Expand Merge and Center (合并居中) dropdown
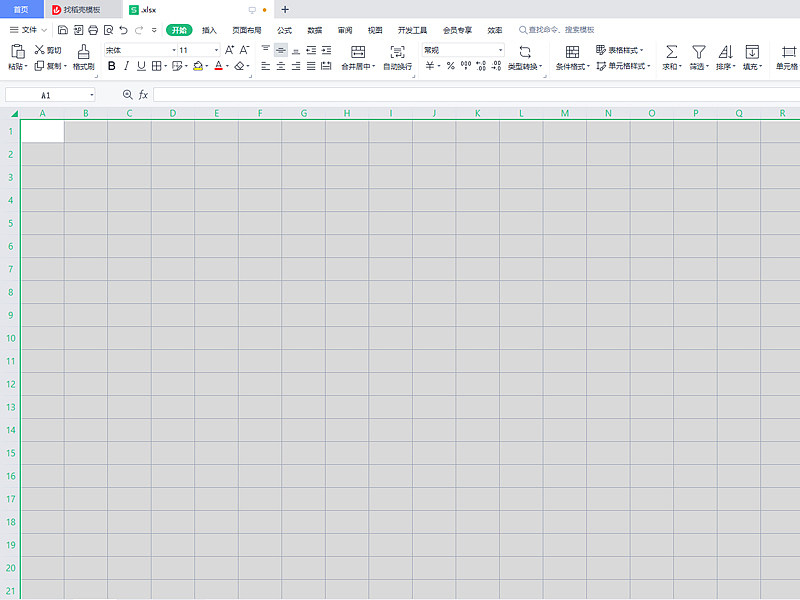800x600 pixels. click(373, 66)
